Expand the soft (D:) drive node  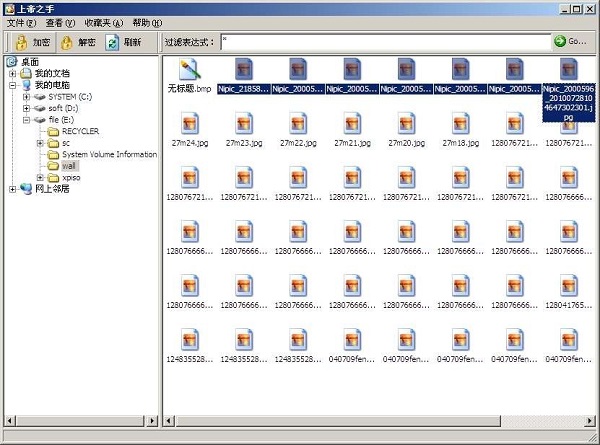pos(26,108)
